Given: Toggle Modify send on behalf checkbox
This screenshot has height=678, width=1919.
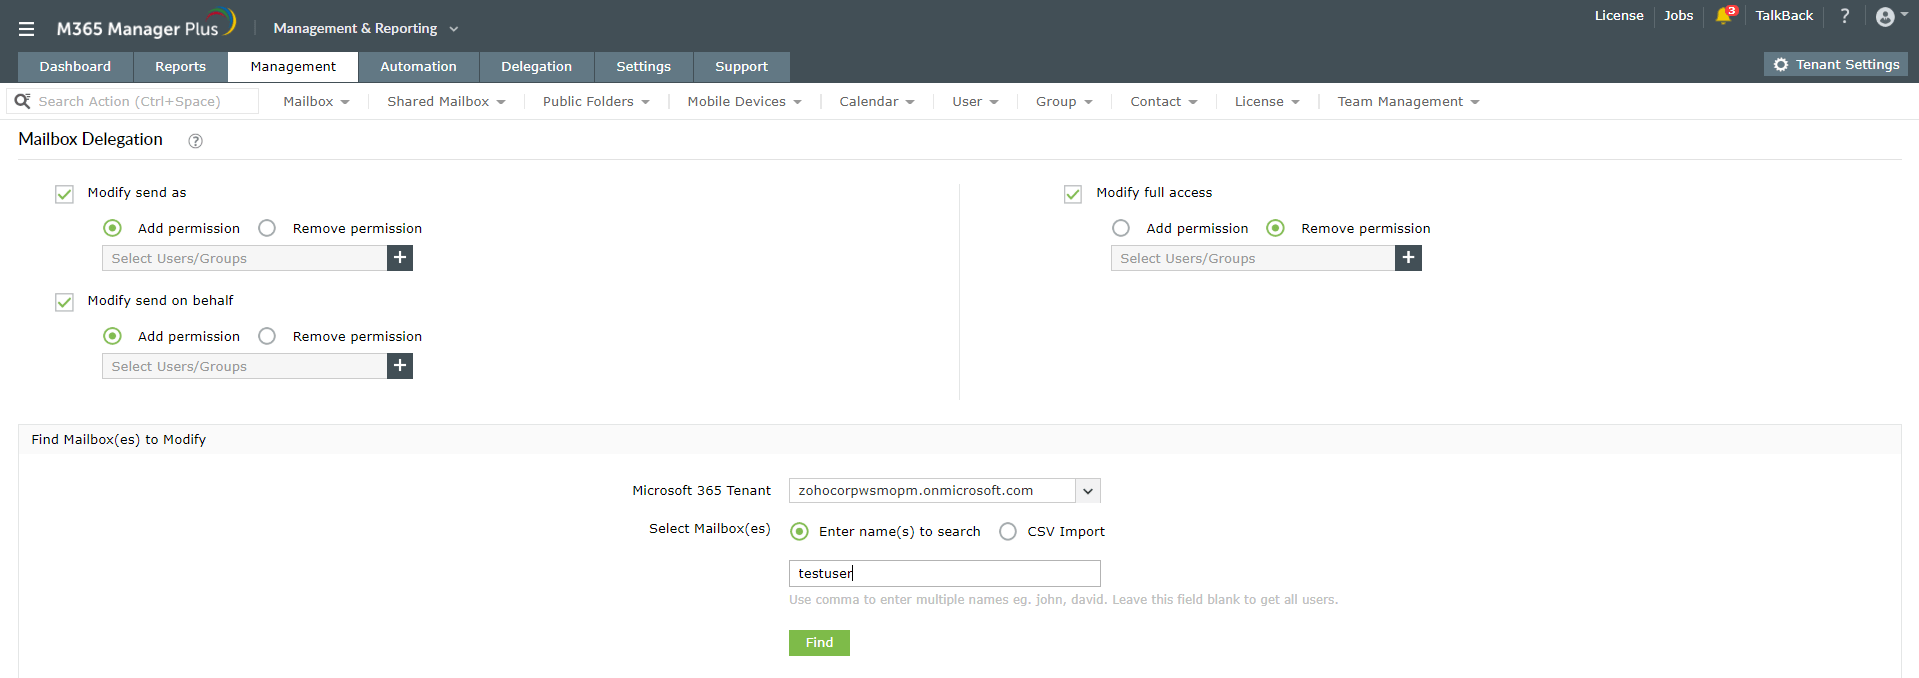Looking at the screenshot, I should (64, 302).
